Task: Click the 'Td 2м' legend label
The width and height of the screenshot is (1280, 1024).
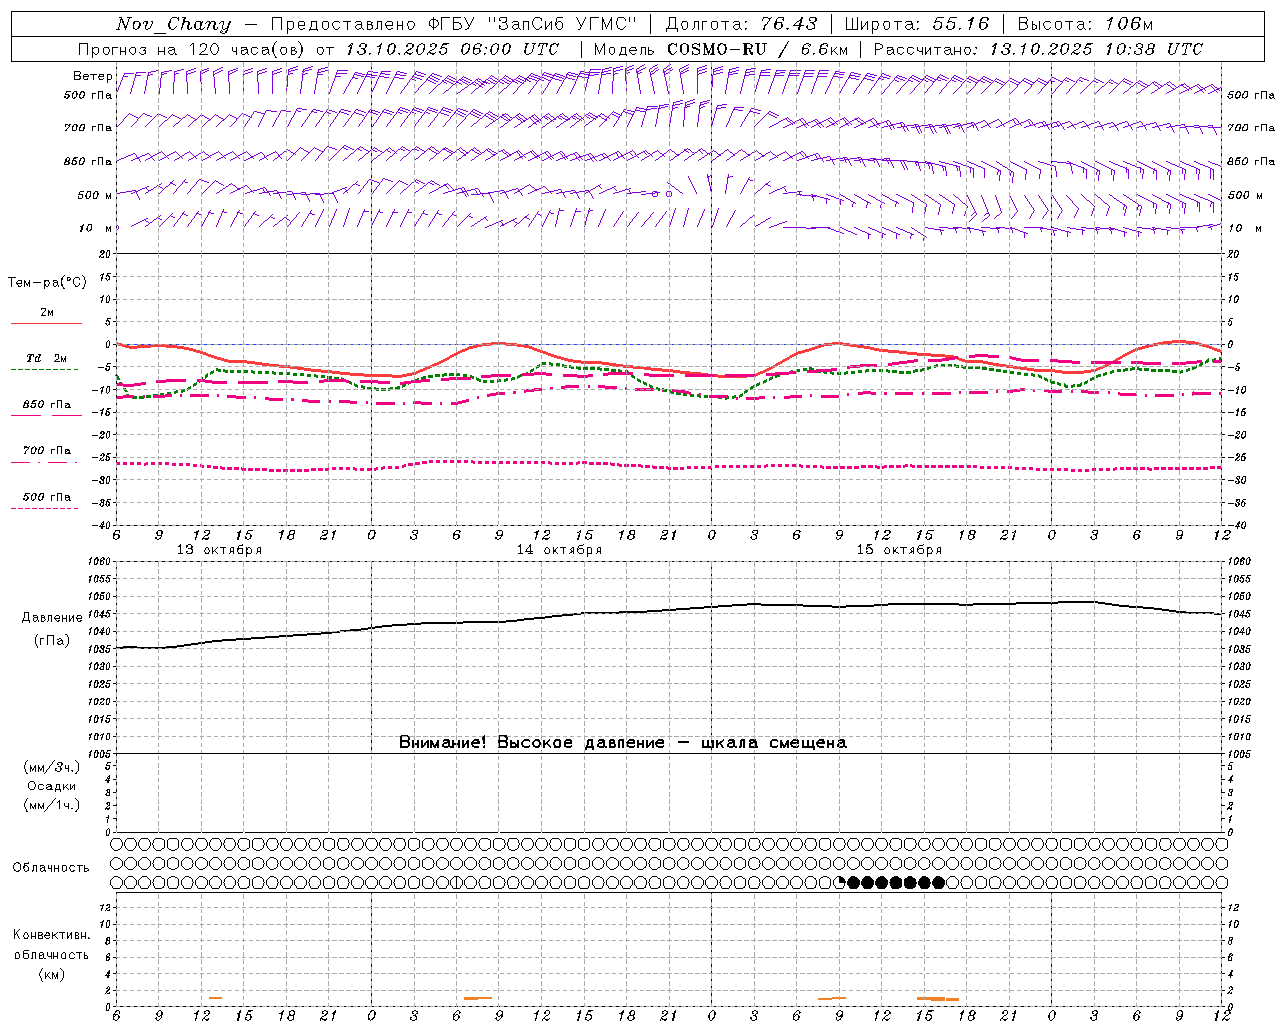Action: (46, 358)
